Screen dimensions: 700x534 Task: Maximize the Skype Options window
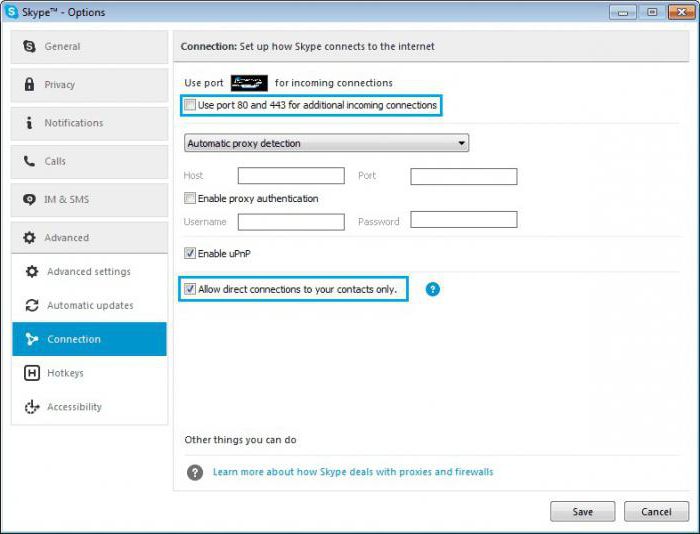click(x=652, y=12)
